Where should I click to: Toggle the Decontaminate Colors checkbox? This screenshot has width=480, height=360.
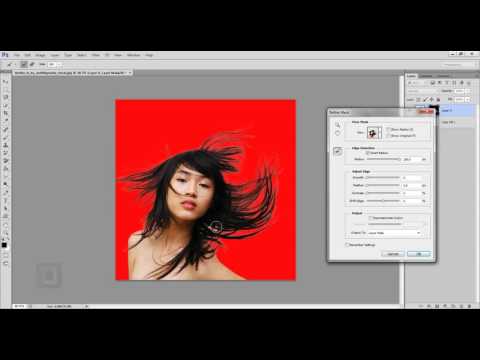coord(370,218)
